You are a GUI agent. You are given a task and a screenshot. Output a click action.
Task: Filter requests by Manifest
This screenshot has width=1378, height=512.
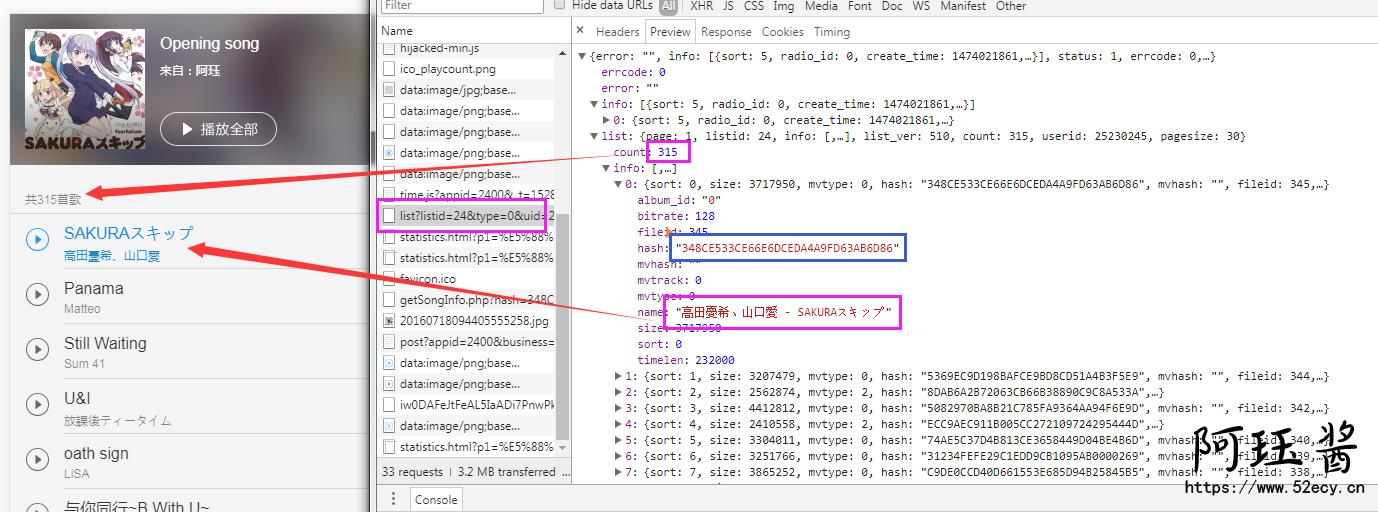coord(963,6)
